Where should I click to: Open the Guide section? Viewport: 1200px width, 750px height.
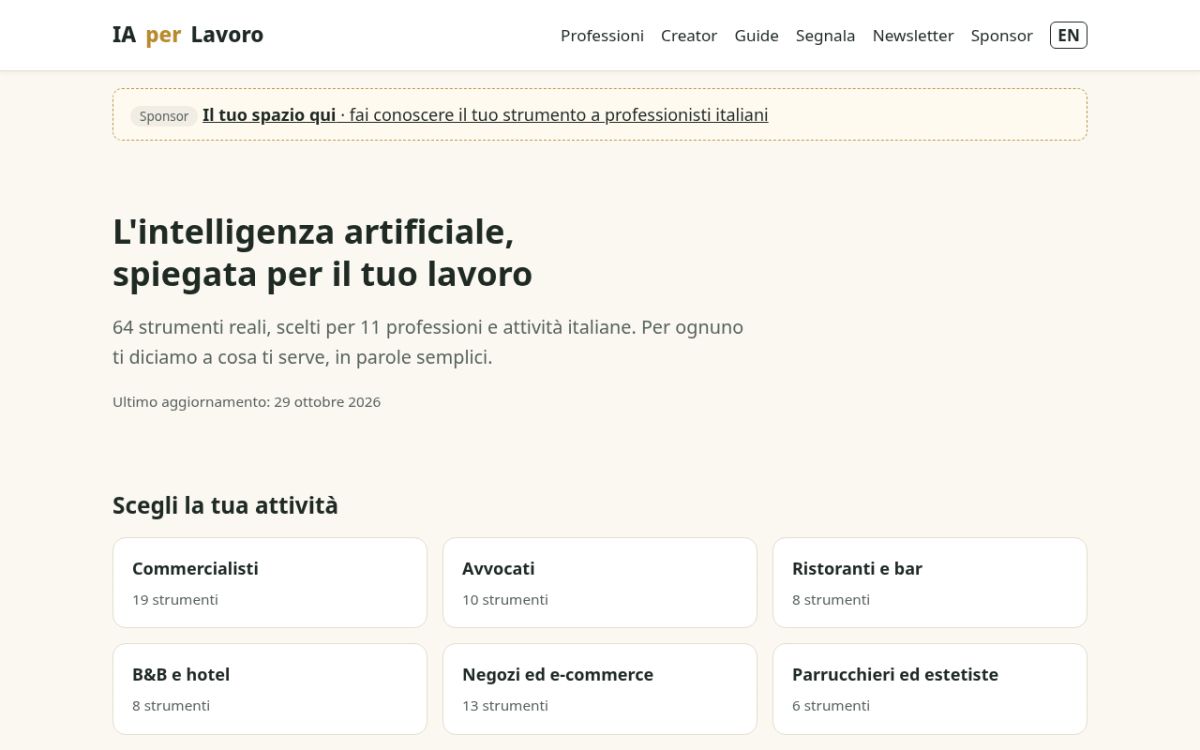756,36
